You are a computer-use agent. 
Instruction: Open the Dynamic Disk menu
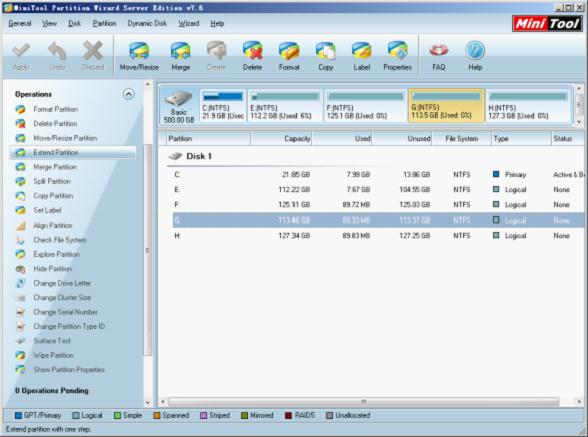click(147, 23)
